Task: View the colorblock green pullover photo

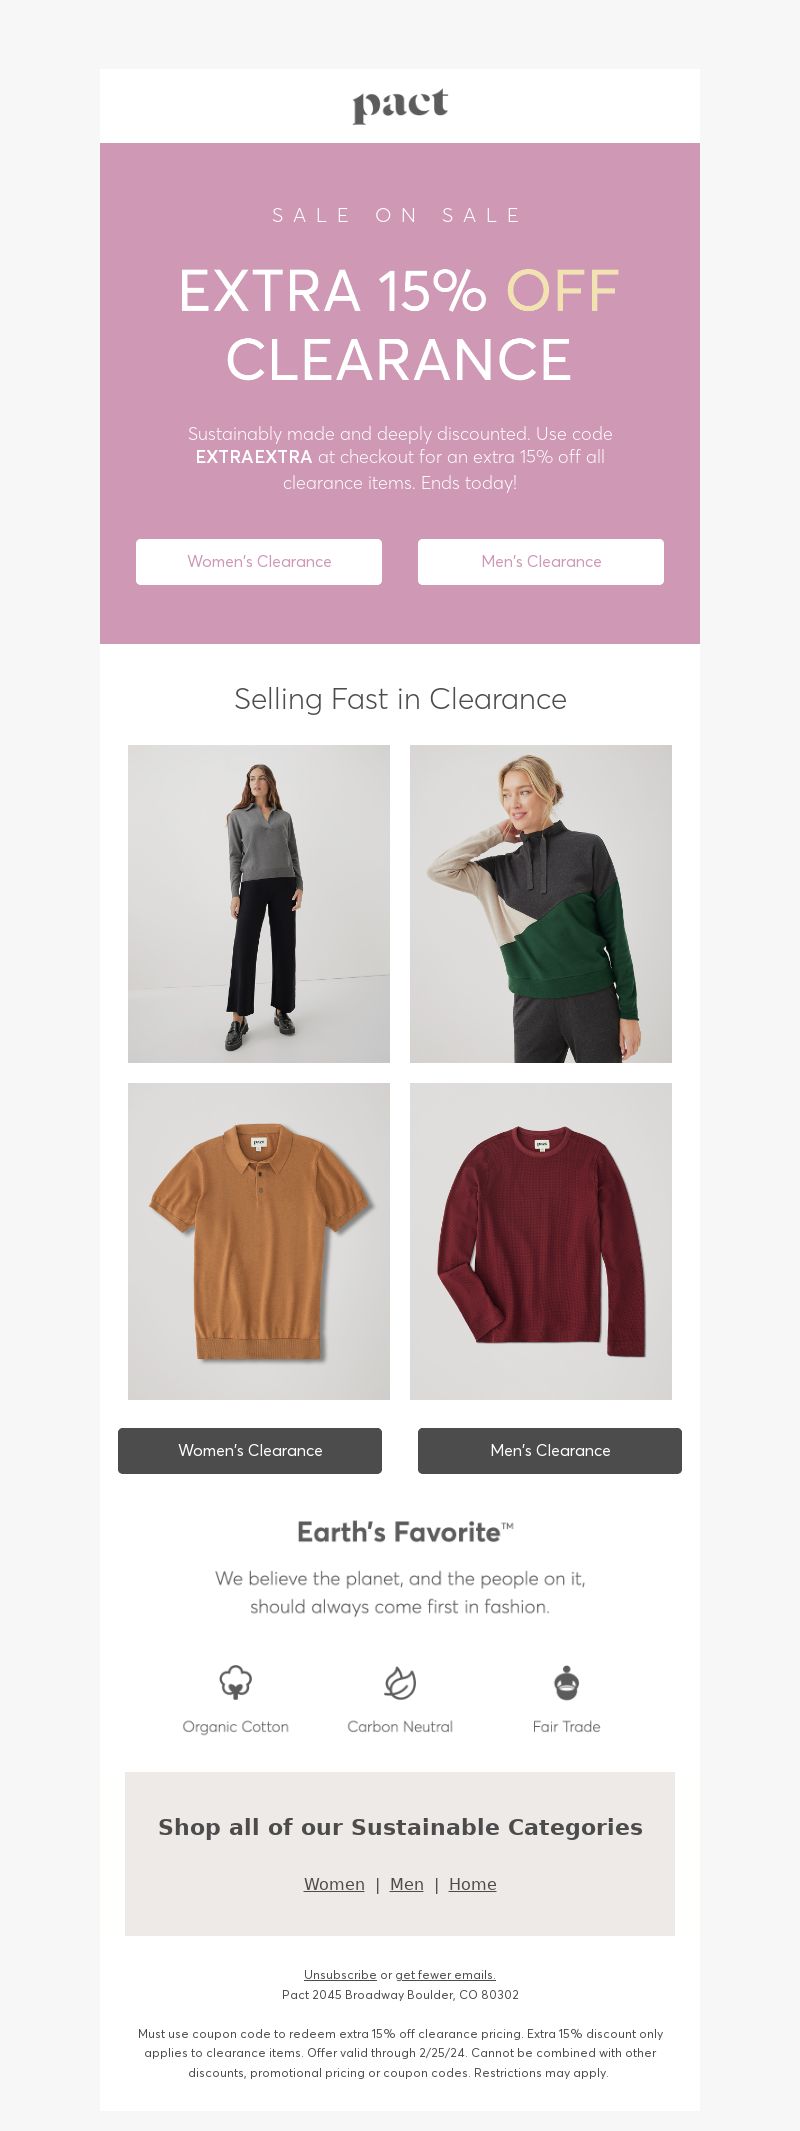Action: point(541,904)
